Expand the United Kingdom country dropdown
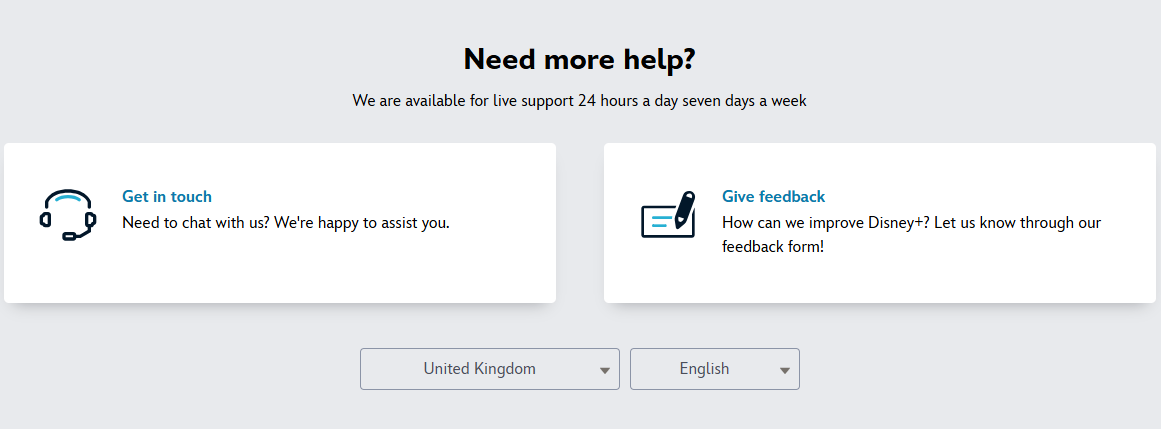The image size is (1161, 429). [489, 369]
